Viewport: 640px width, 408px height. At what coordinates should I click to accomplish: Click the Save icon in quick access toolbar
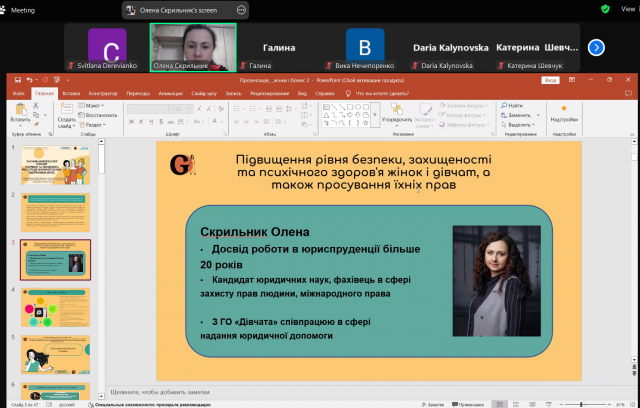pyautogui.click(x=18, y=79)
